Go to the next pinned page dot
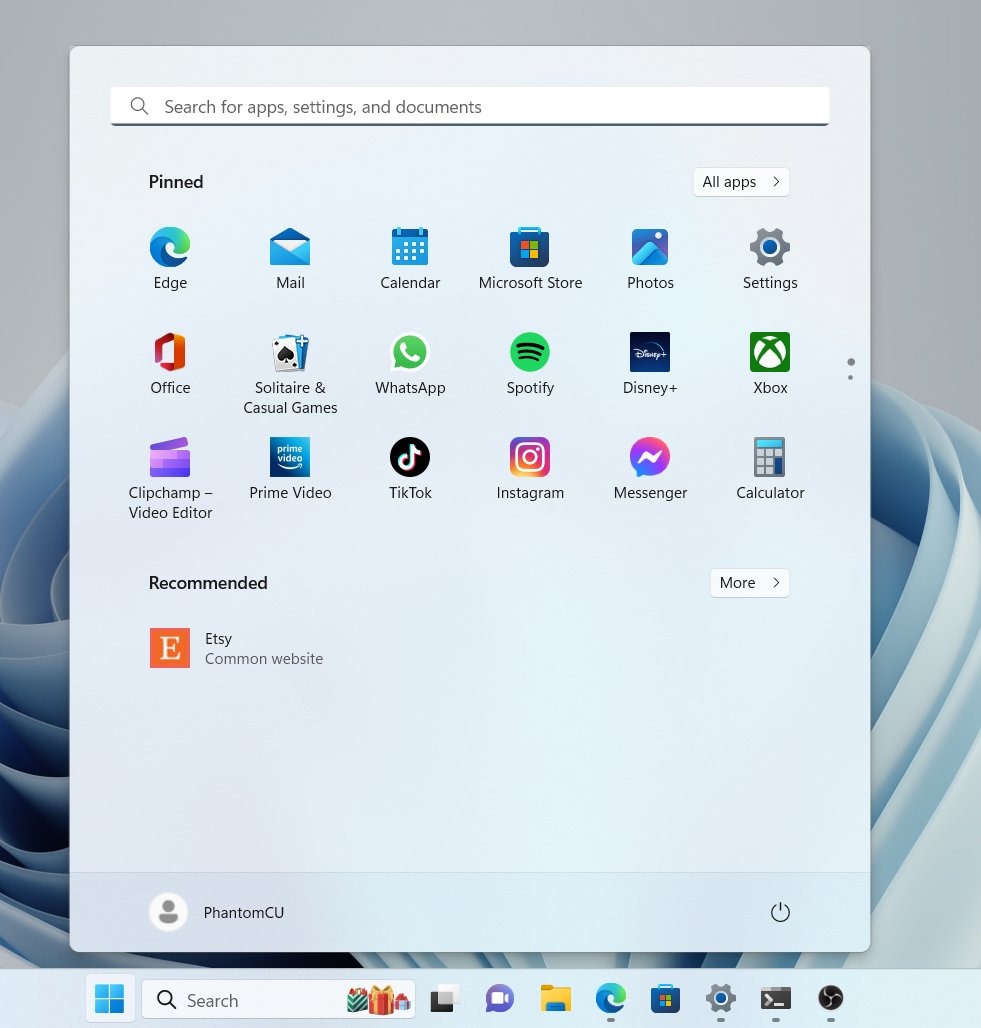Screen dimensions: 981x1028 pos(851,378)
